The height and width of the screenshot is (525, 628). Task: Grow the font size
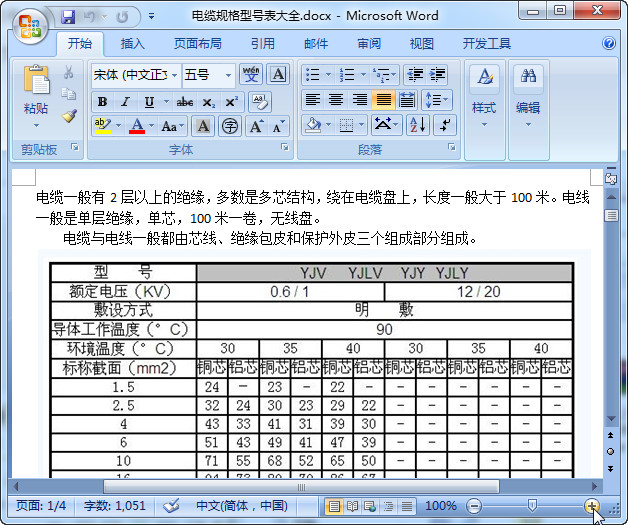256,126
